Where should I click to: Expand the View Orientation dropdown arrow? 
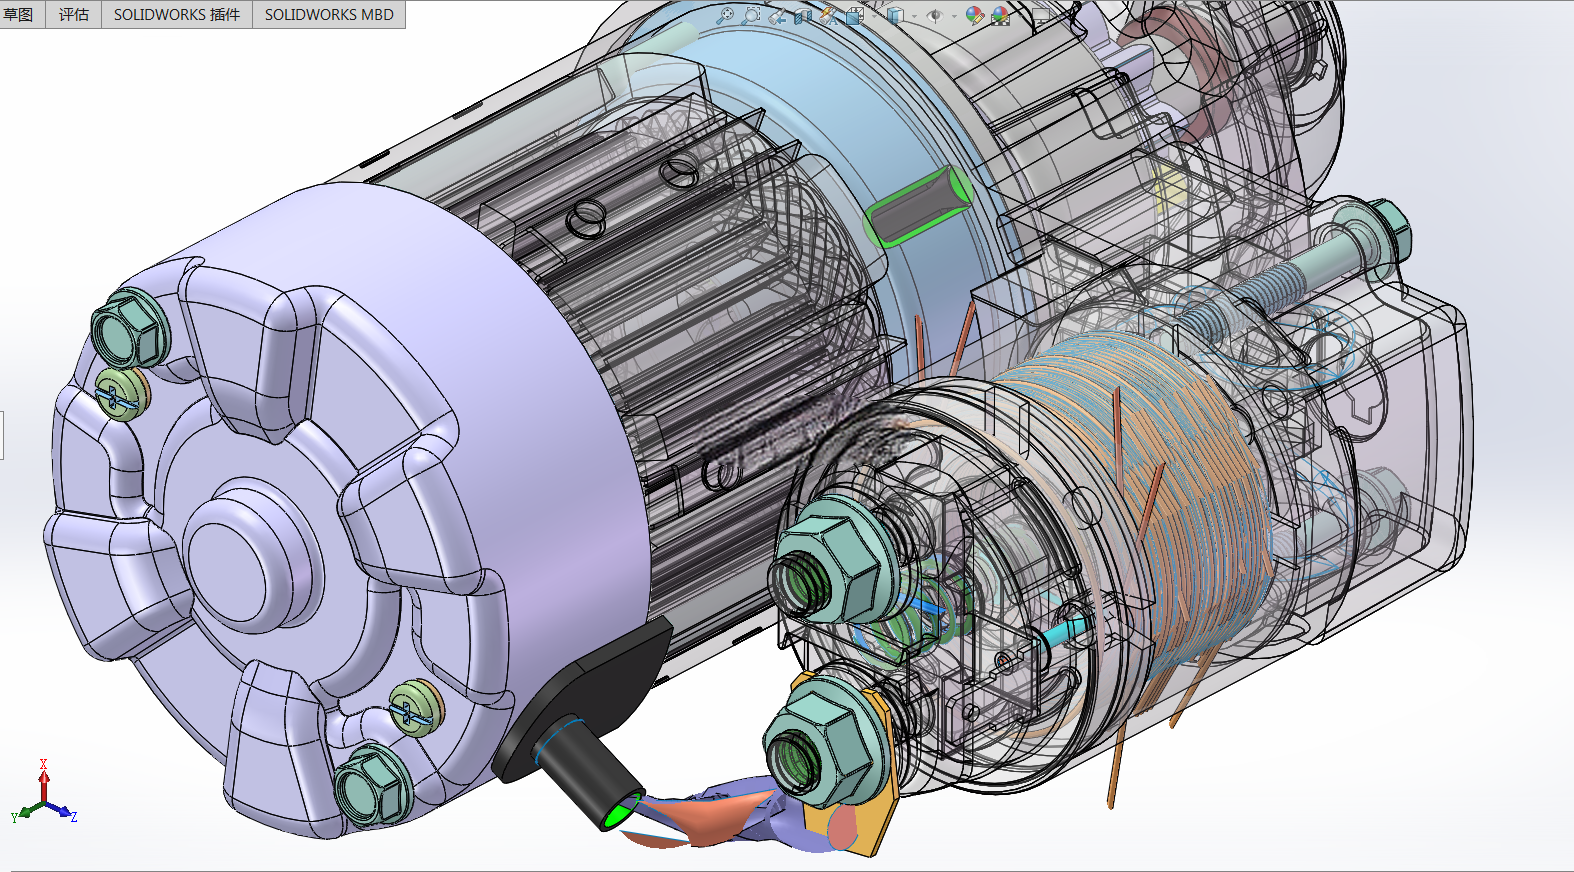tap(874, 16)
